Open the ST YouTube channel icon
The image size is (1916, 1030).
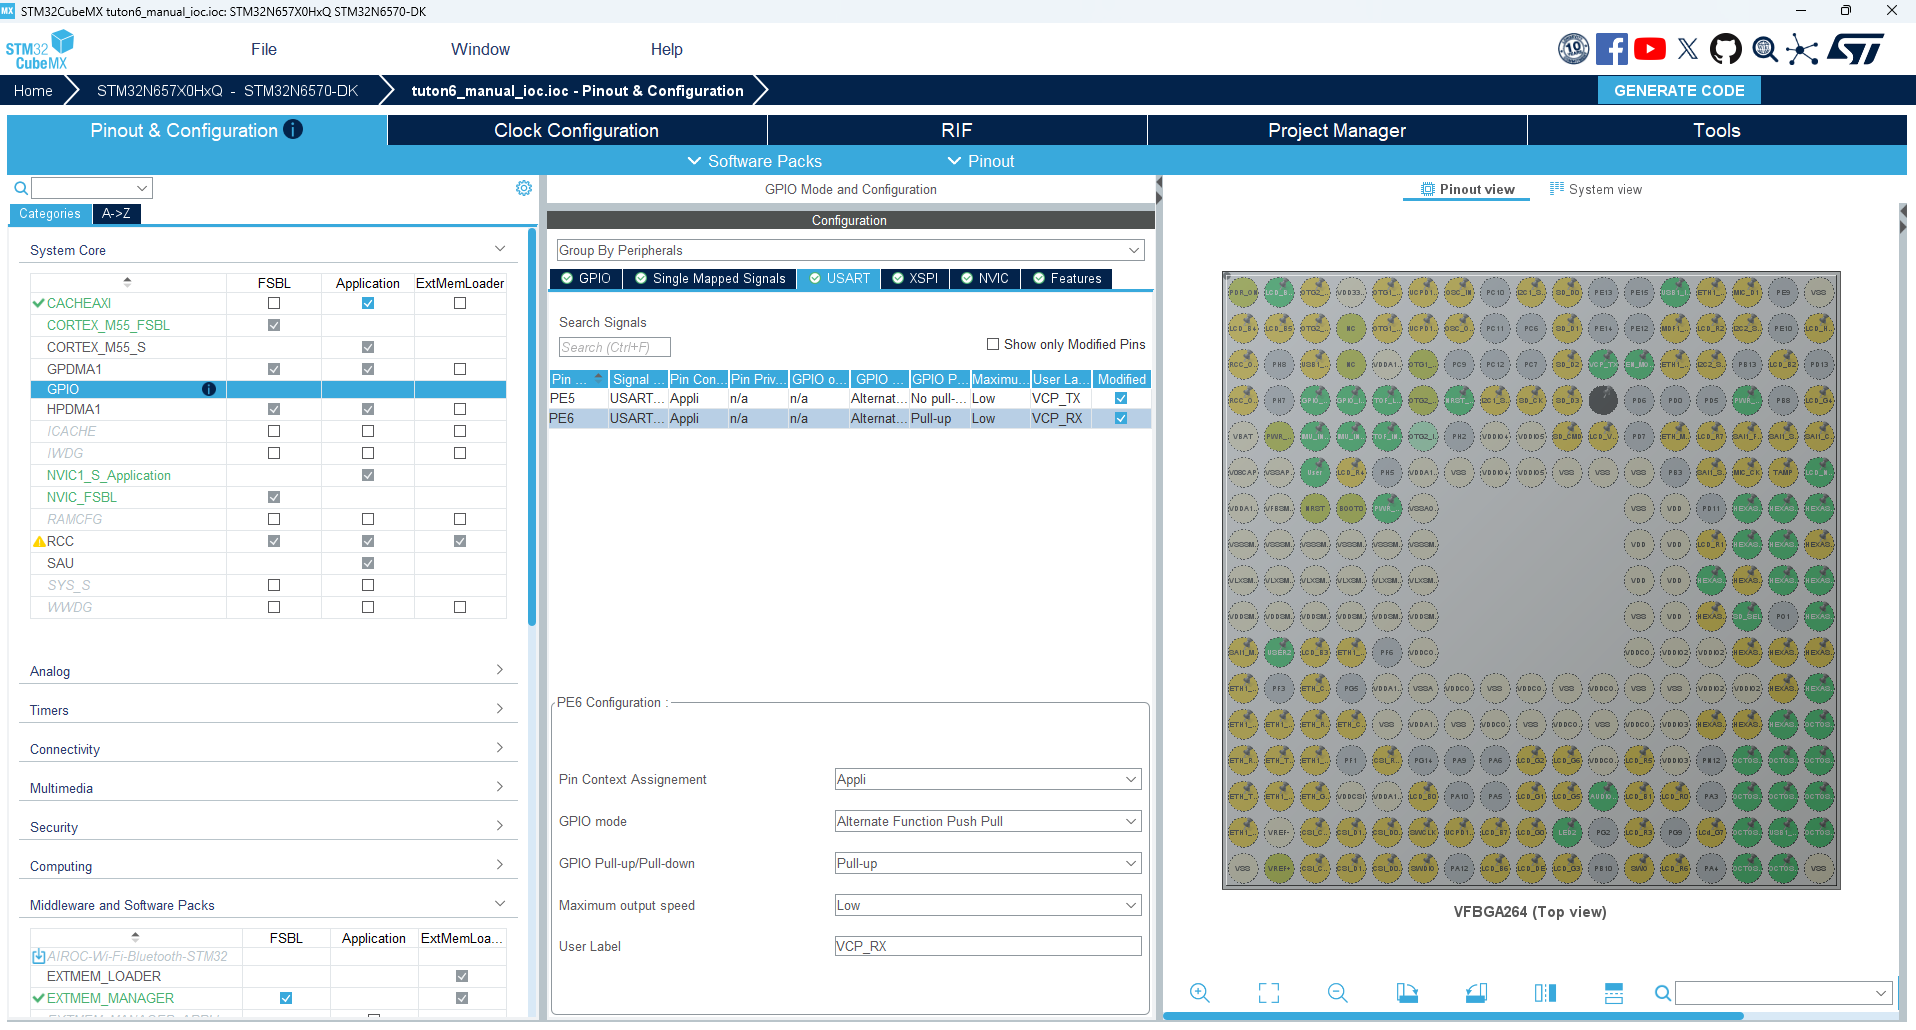[1649, 49]
